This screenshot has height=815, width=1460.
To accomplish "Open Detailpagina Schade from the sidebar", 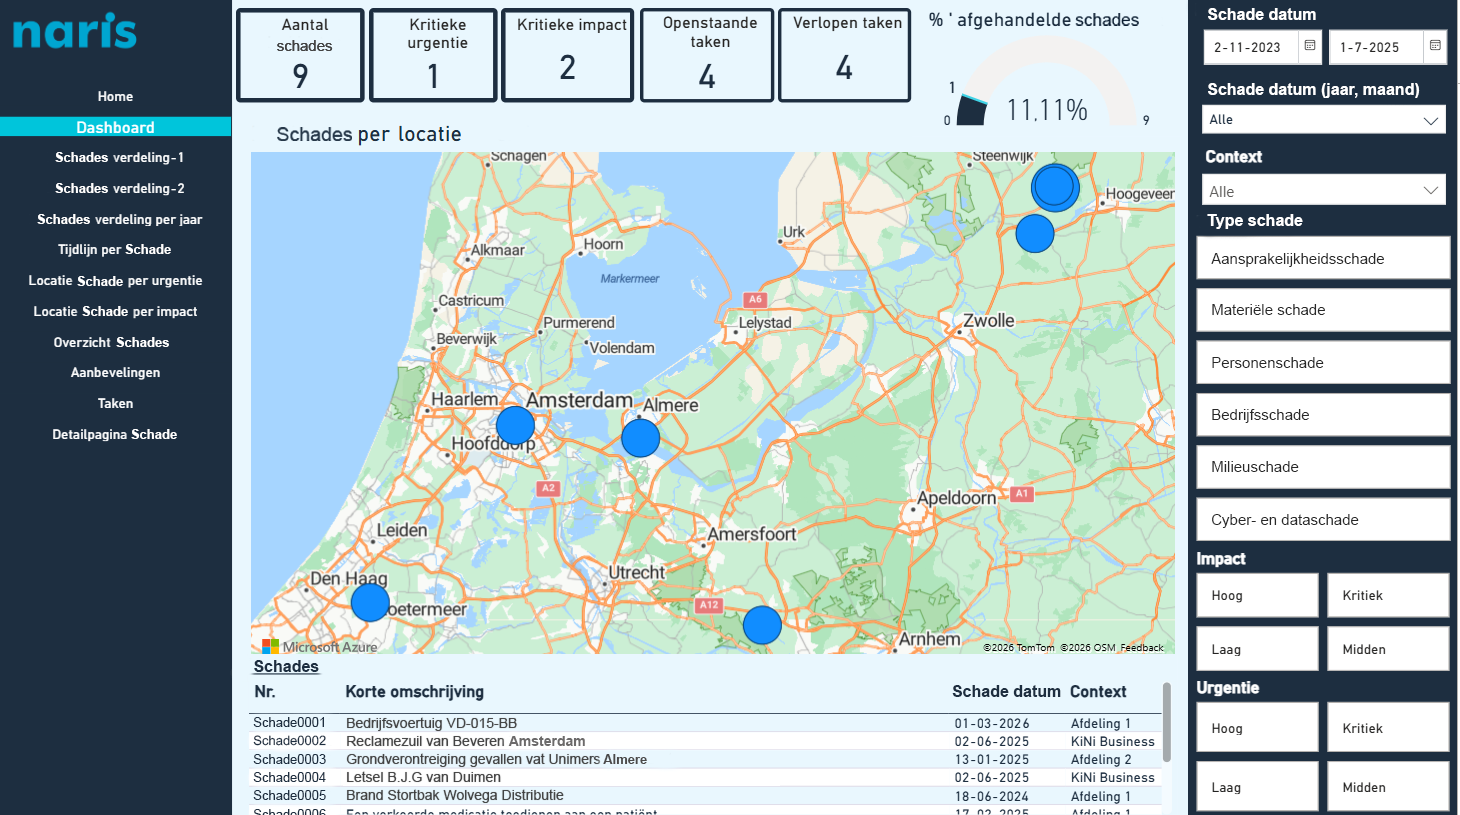I will tap(114, 434).
